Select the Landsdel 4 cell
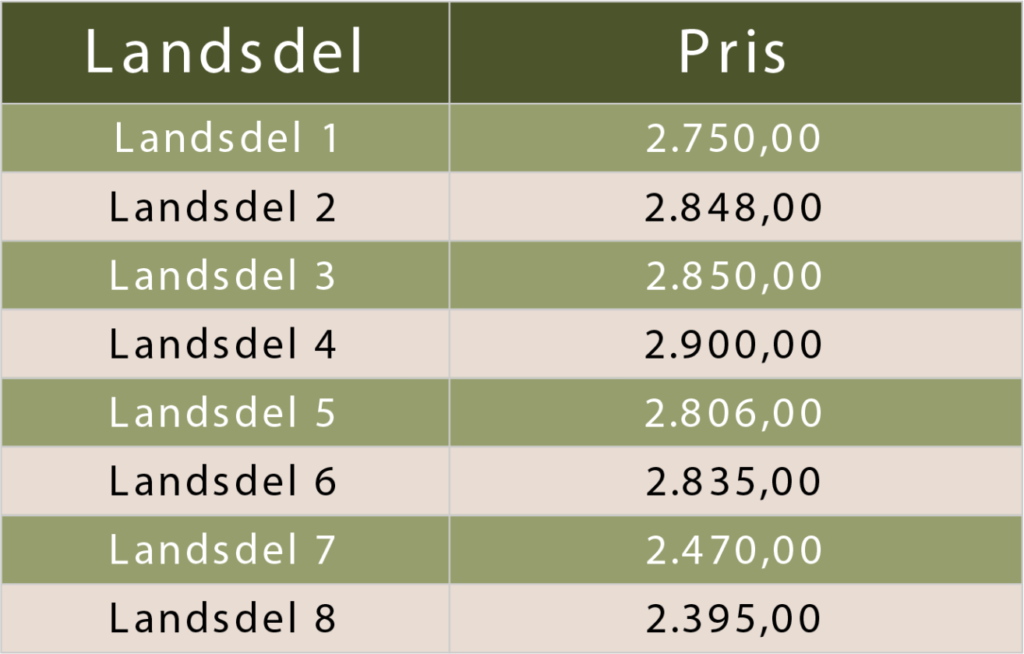This screenshot has height=654, width=1024. 224,345
